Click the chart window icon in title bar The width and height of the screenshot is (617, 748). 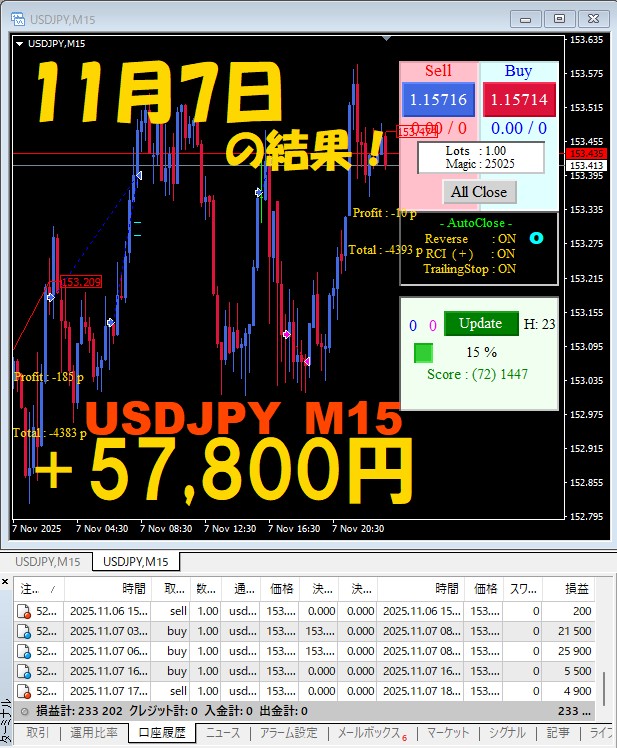pyautogui.click(x=18, y=19)
